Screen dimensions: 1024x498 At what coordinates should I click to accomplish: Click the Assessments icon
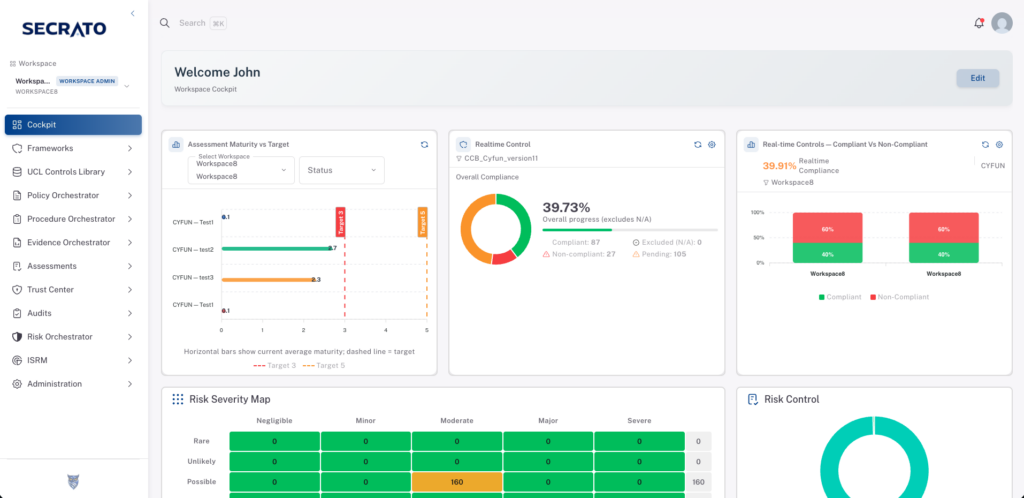tap(17, 266)
